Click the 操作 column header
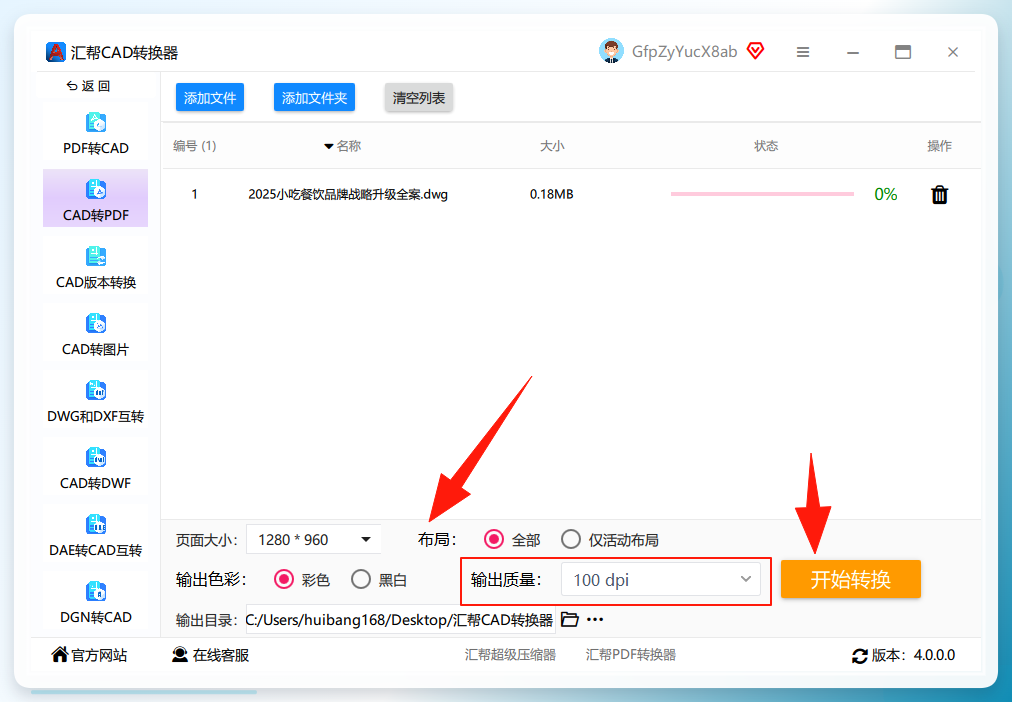Image resolution: width=1012 pixels, height=702 pixels. [x=940, y=146]
